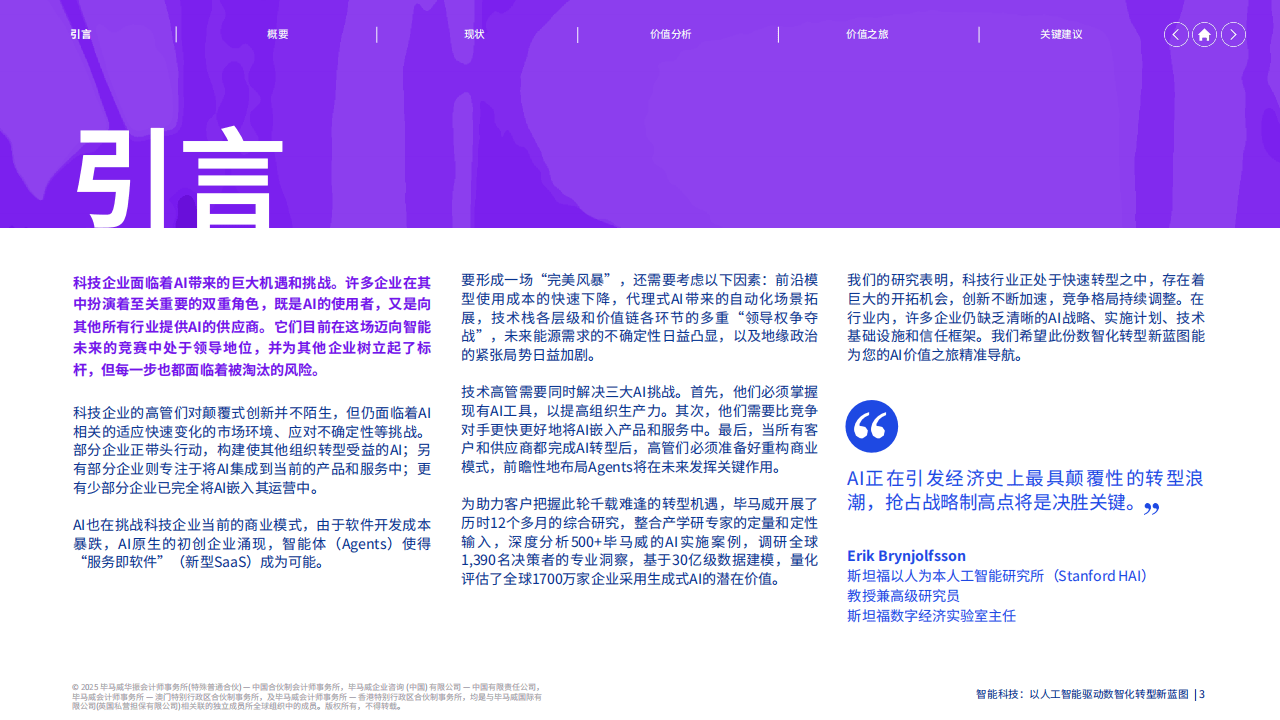Screen dimensions: 1280x720
Task: Click the home icon in navigation
Action: coord(1204,35)
